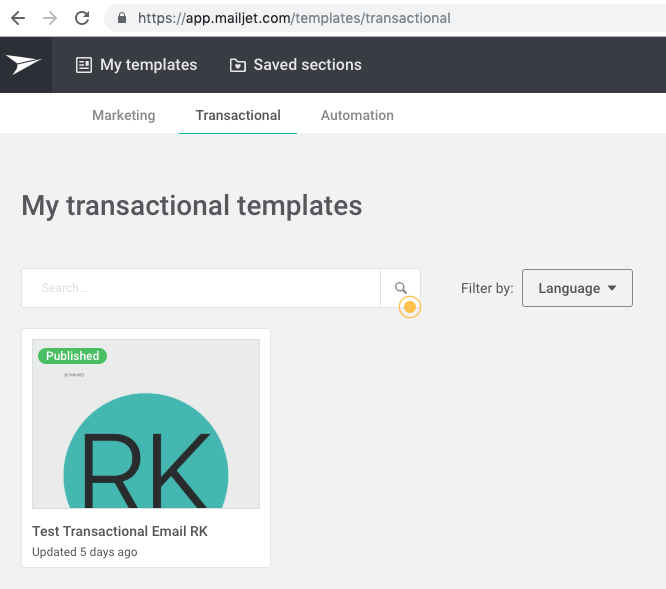Click the padlock icon in address bar
The image size is (666, 589).
point(123,18)
